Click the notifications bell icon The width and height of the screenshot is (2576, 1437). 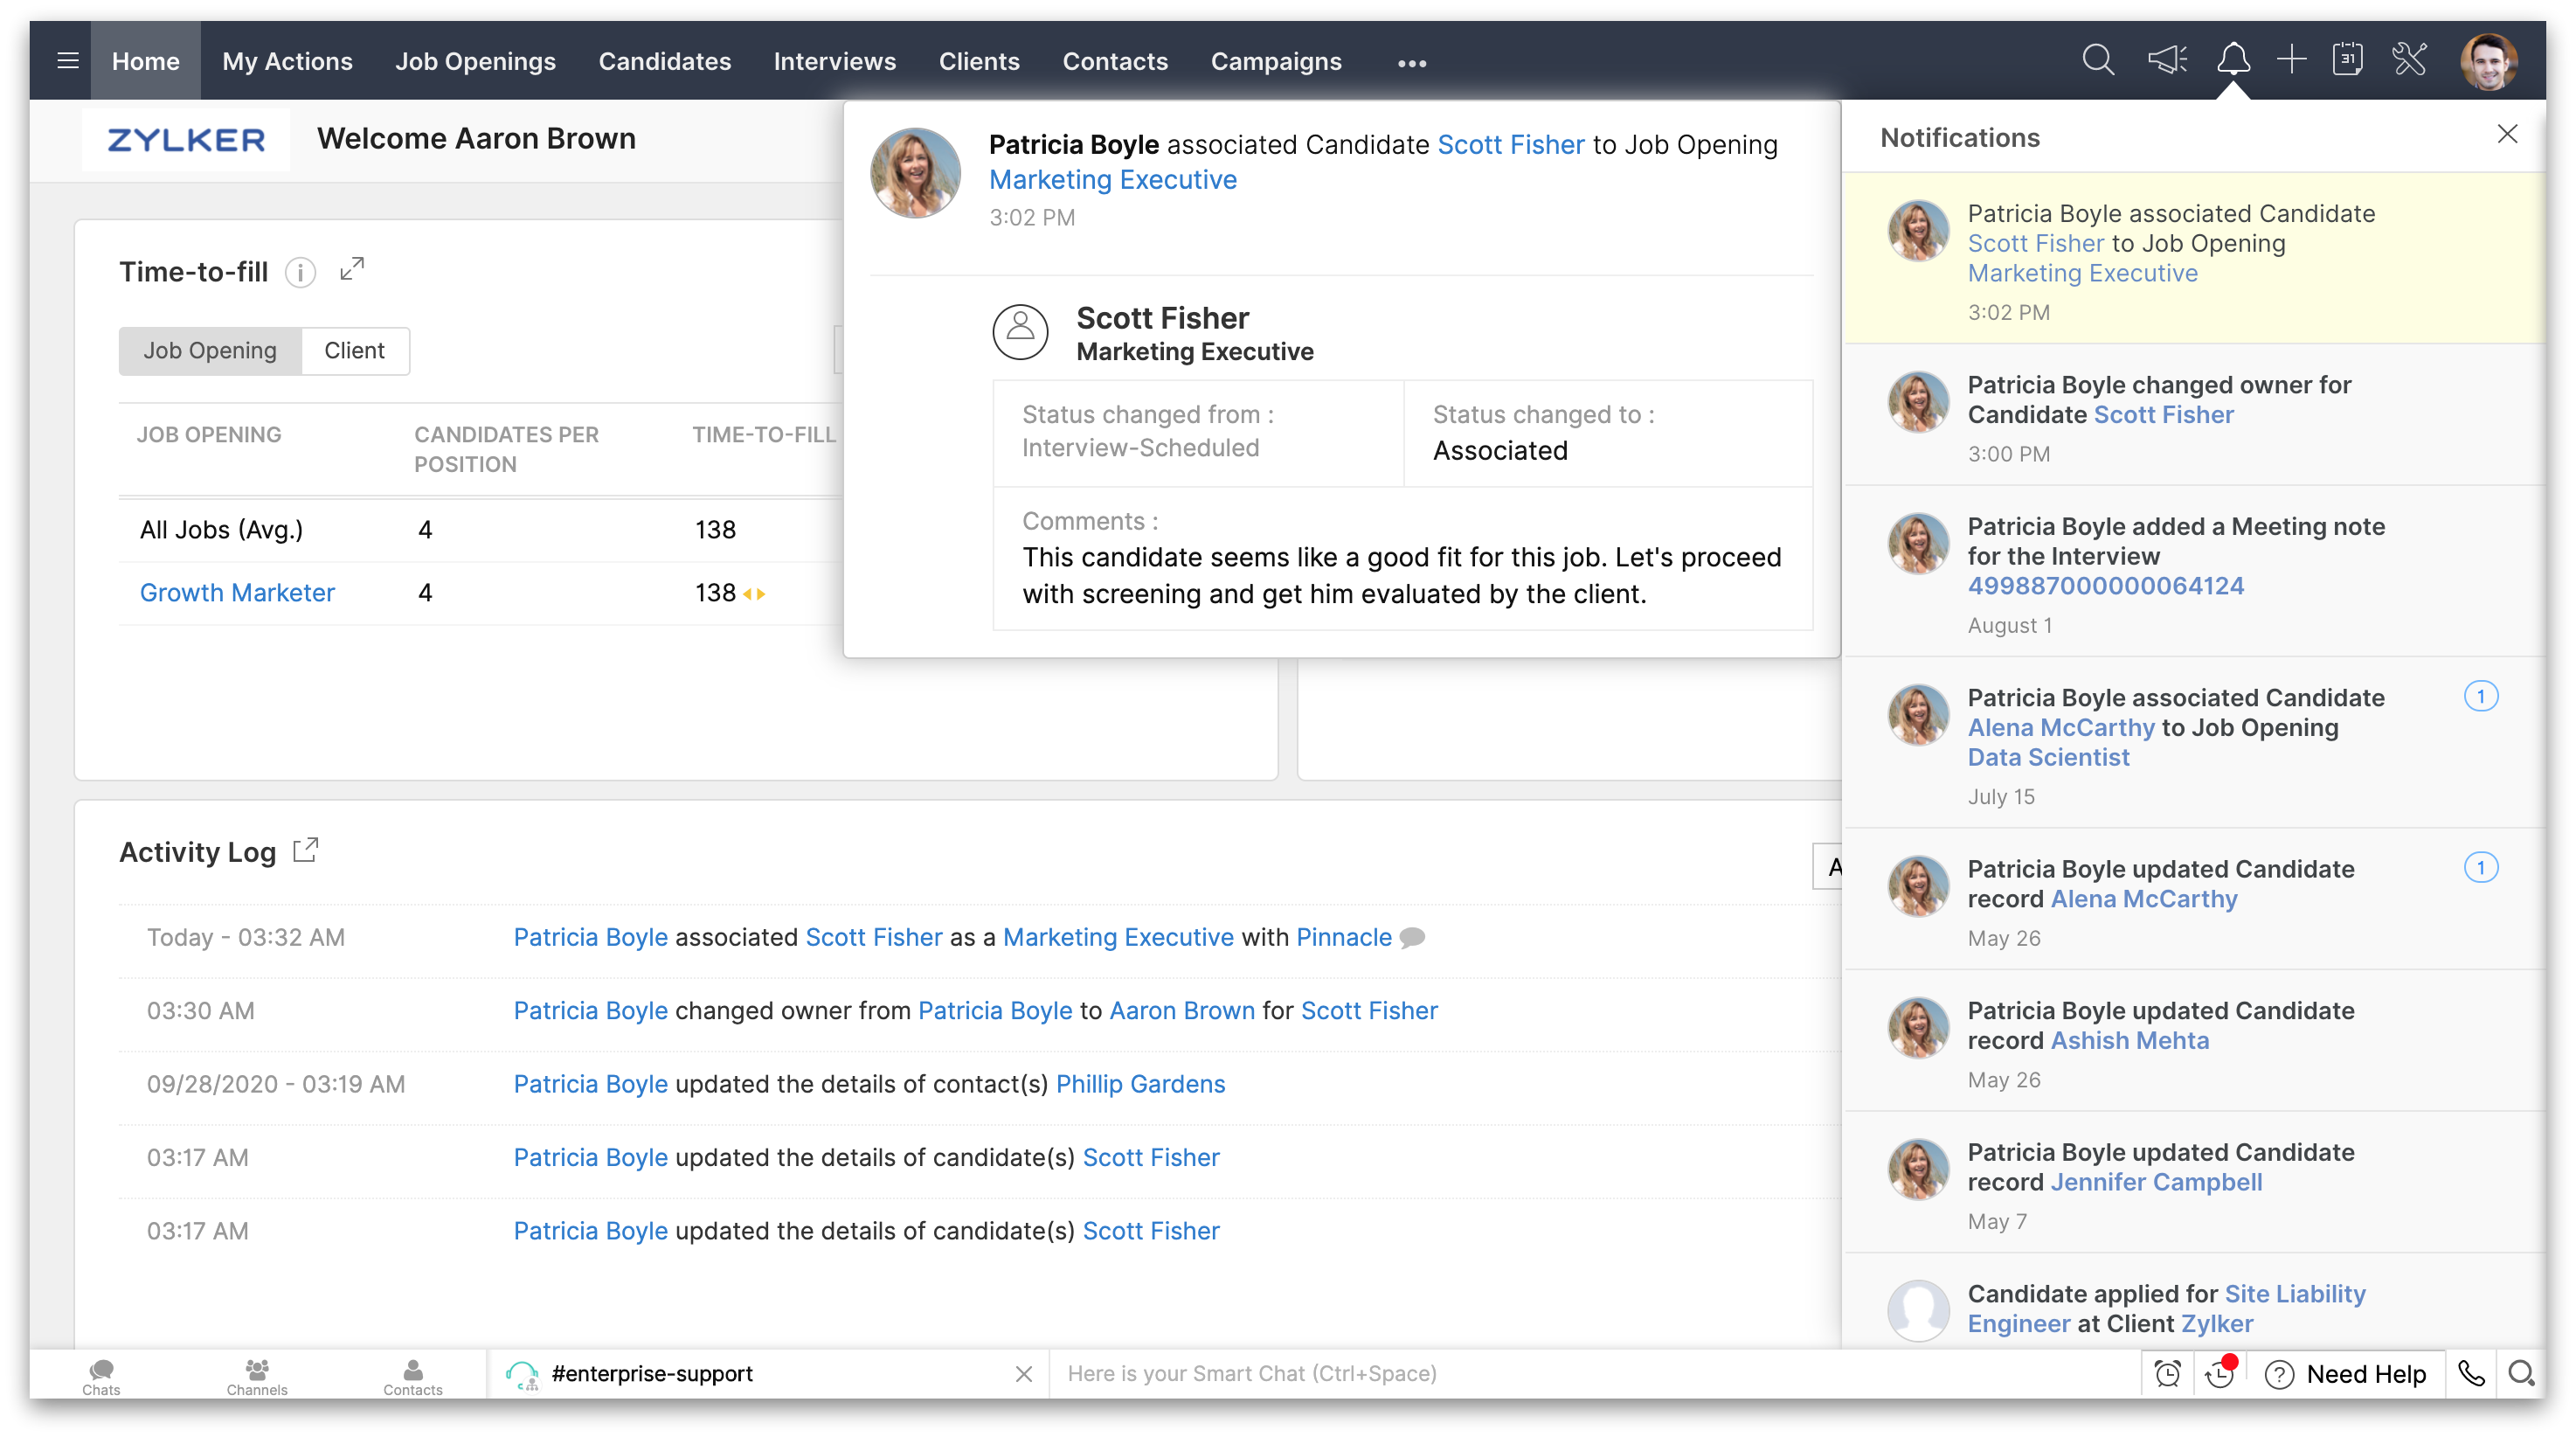2233,60
